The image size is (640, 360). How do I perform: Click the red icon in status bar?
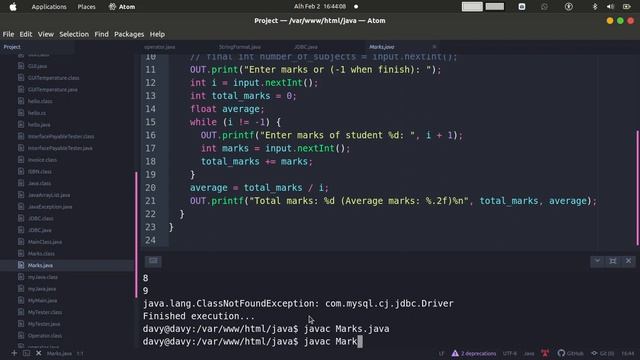(545, 353)
